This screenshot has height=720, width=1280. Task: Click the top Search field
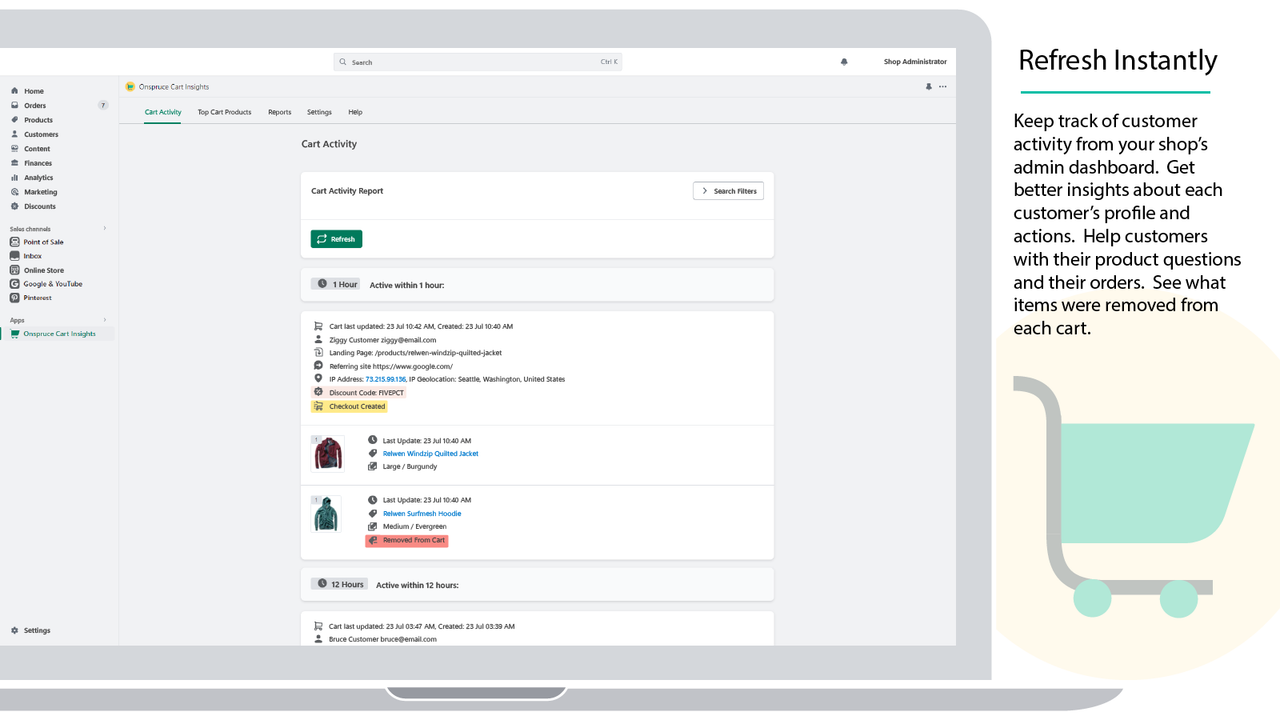(x=477, y=62)
